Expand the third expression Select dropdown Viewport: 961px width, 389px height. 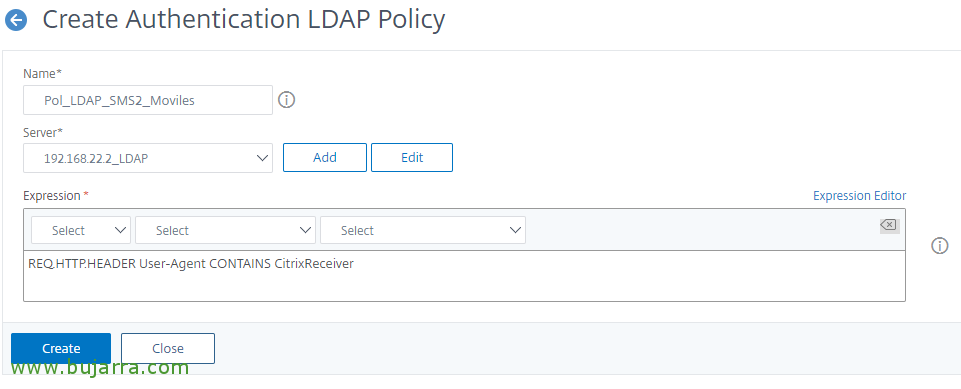point(423,230)
